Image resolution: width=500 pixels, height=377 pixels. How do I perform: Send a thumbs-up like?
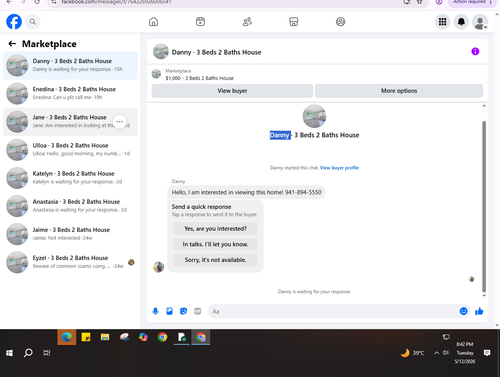coord(479,311)
